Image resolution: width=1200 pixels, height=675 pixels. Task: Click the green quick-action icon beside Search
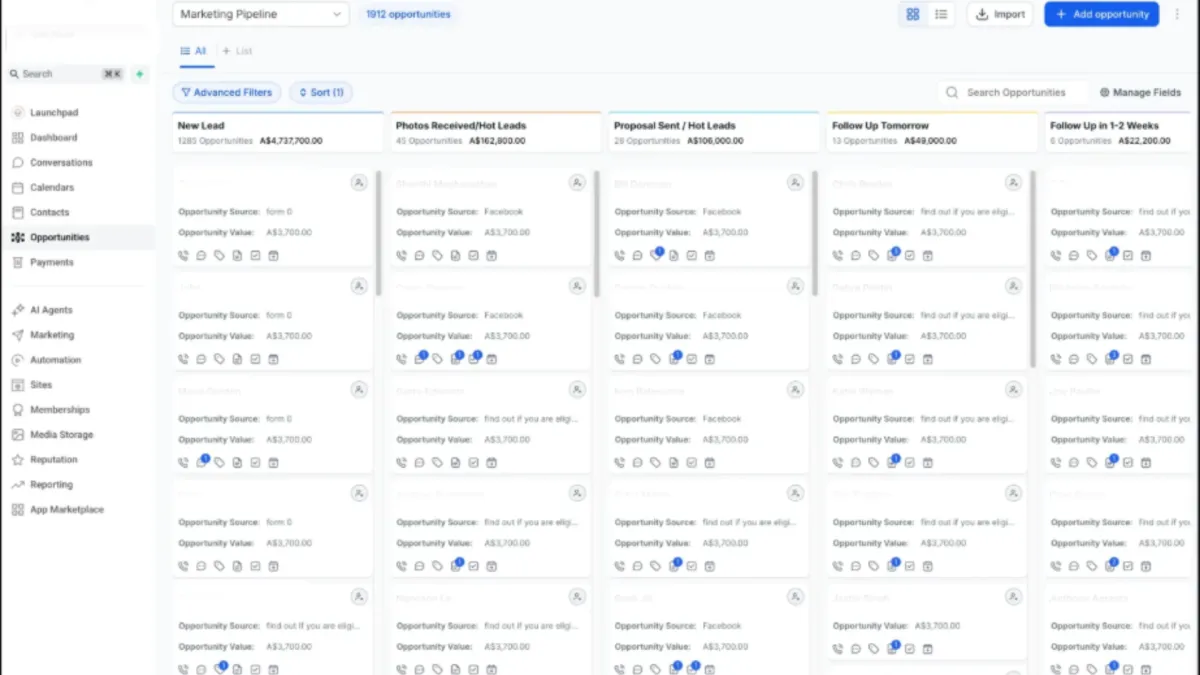[x=140, y=74]
